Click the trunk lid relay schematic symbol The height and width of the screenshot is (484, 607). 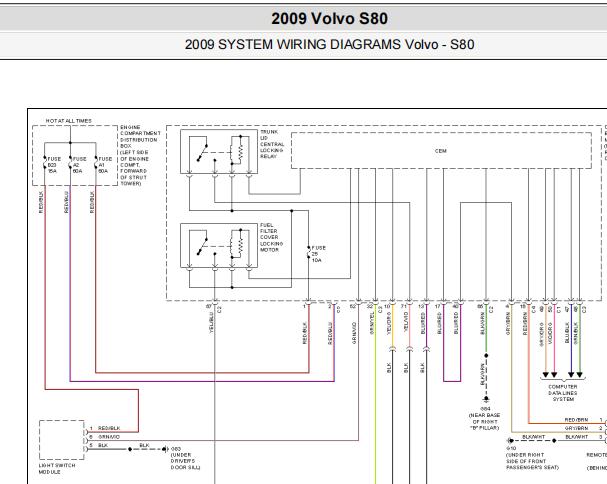[x=219, y=152]
